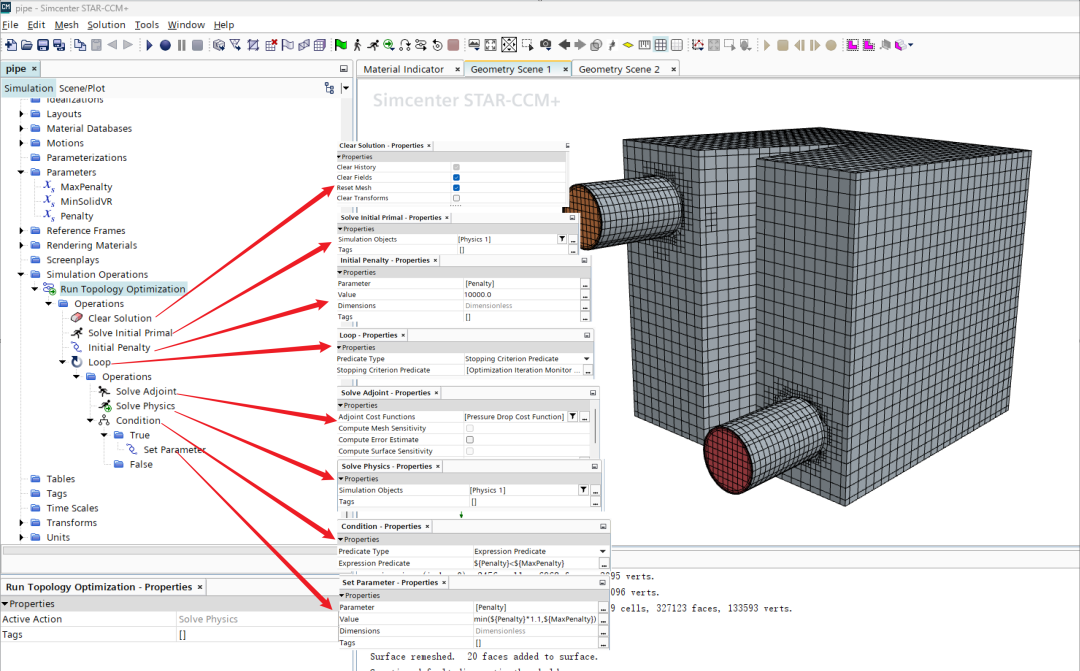Click the green flag Initialize Solution icon
The width and height of the screenshot is (1080, 671).
(341, 45)
